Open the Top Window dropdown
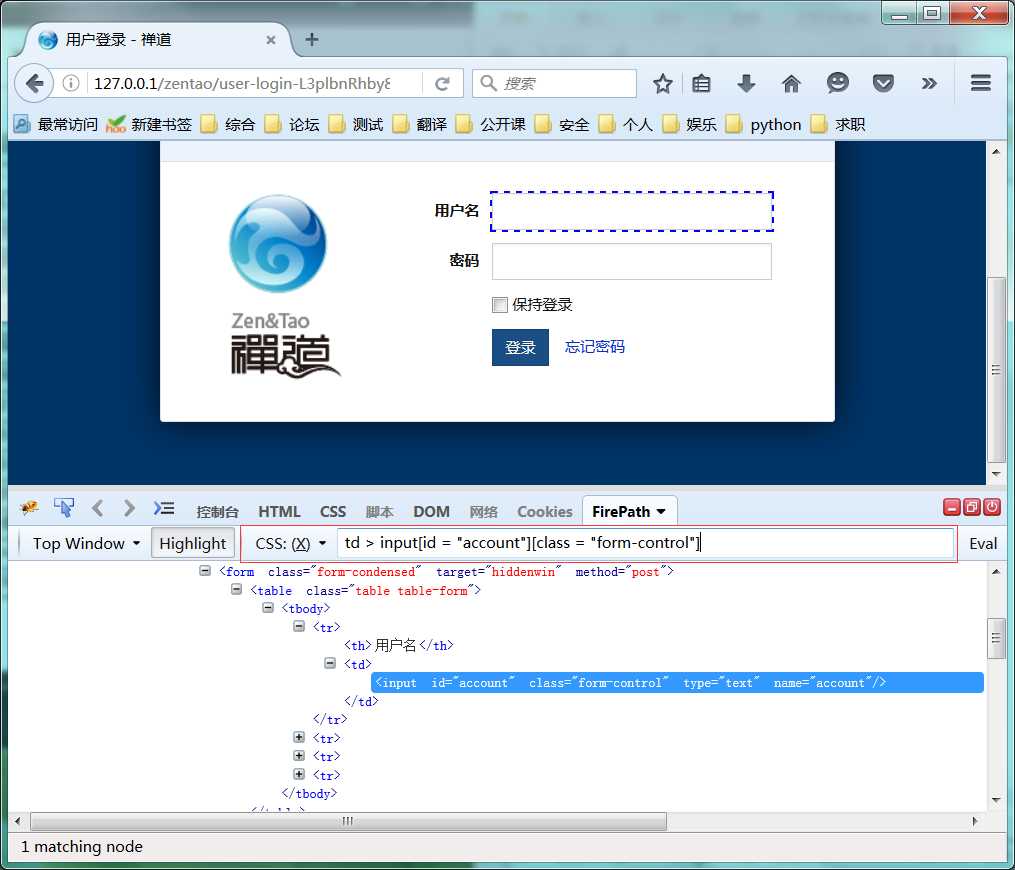 (x=86, y=543)
